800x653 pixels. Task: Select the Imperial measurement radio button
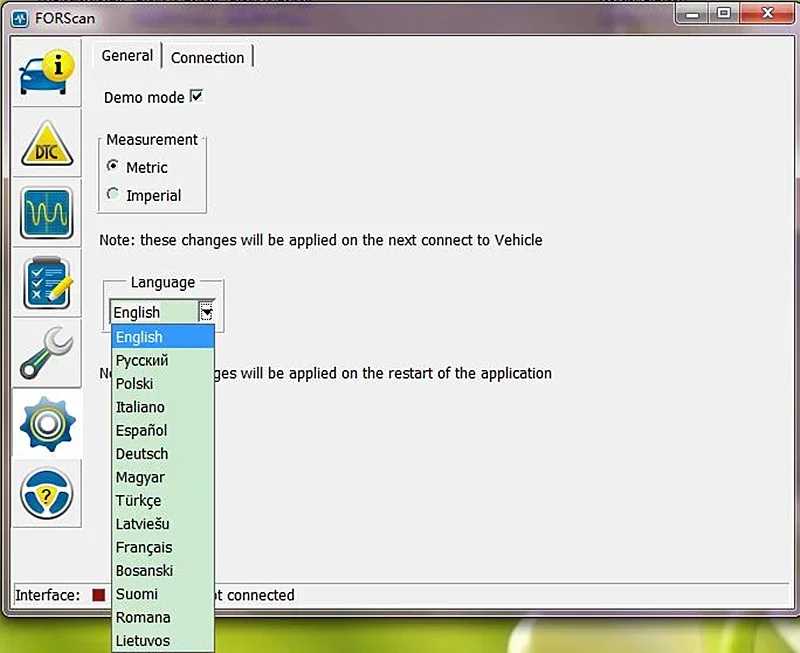pyautogui.click(x=112, y=194)
